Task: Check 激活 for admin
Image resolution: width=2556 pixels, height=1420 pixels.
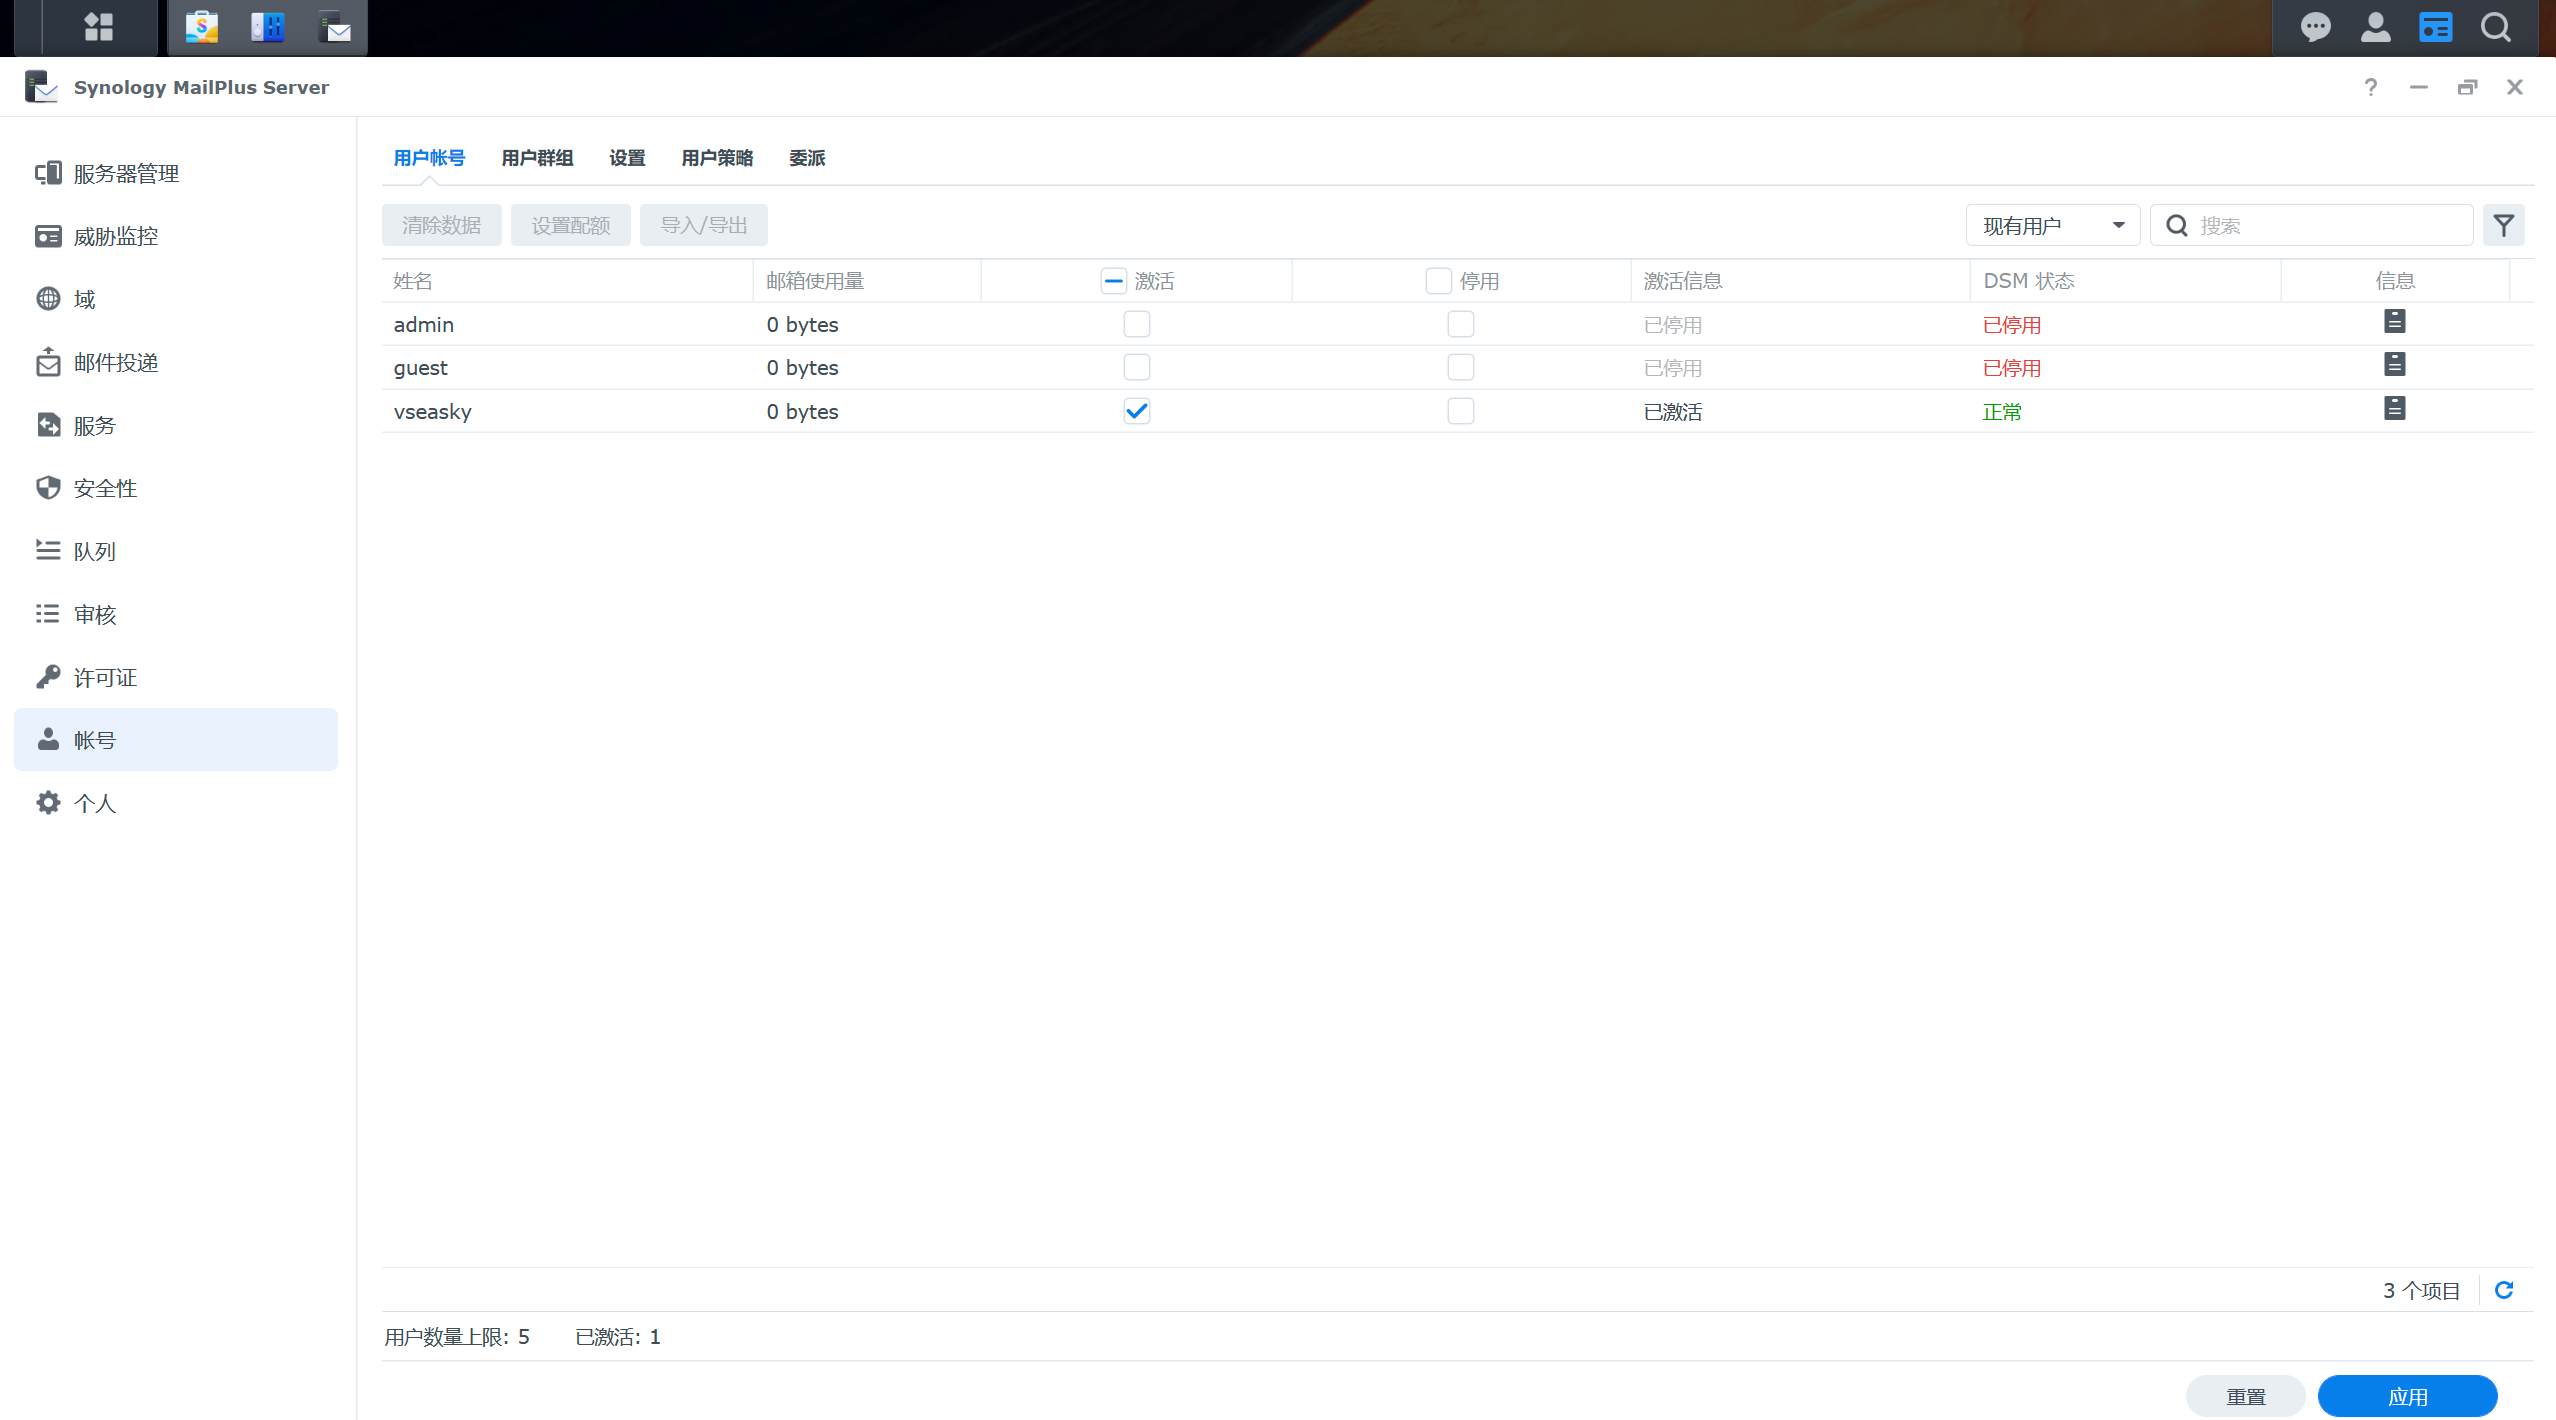Action: pyautogui.click(x=1136, y=324)
